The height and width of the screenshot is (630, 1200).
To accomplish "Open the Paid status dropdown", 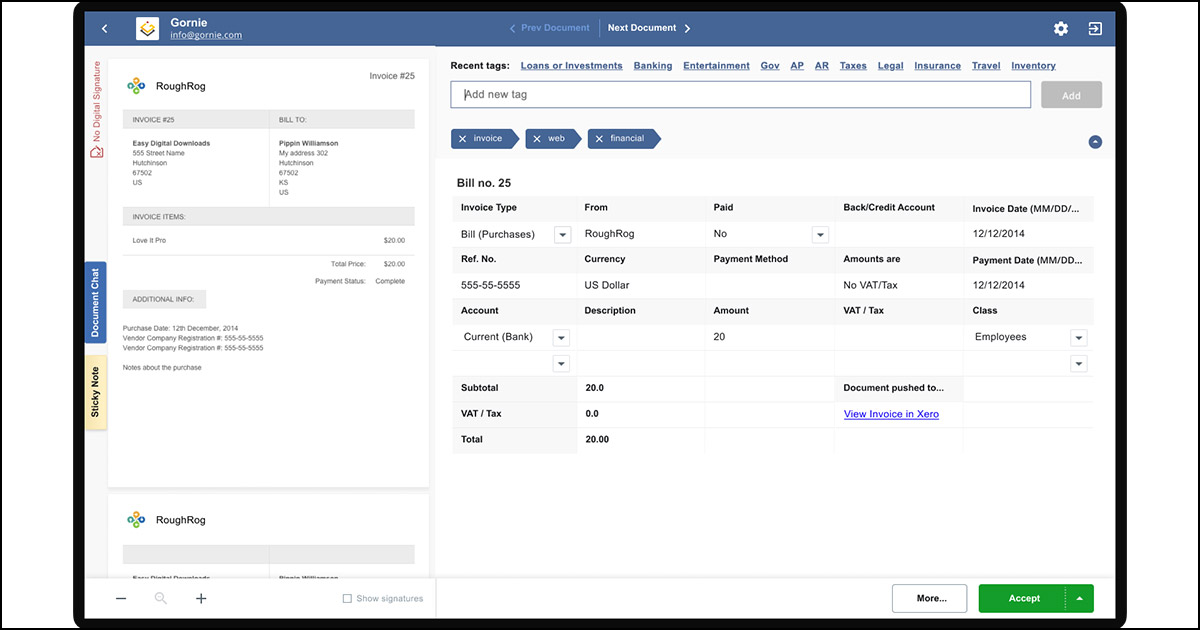I will coord(820,235).
